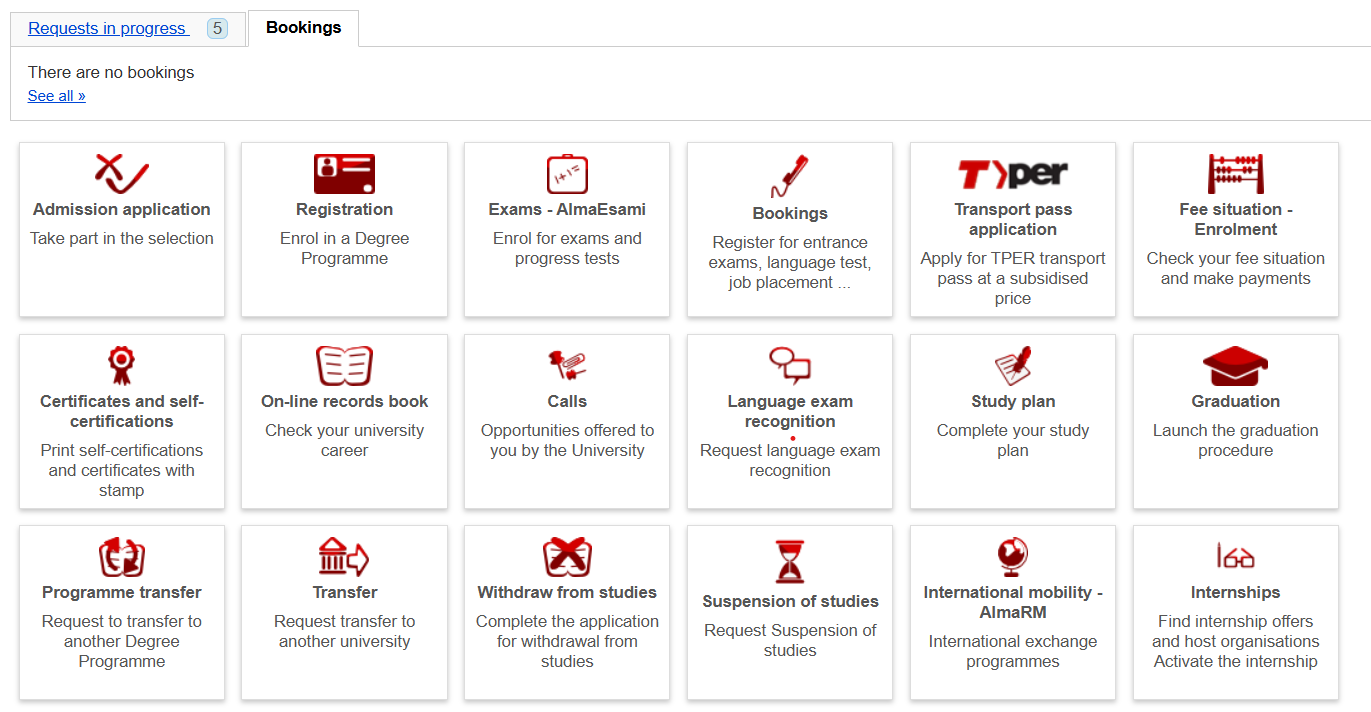This screenshot has height=712, width=1371.
Task: Open the Study plan heading link
Action: pos(1012,401)
